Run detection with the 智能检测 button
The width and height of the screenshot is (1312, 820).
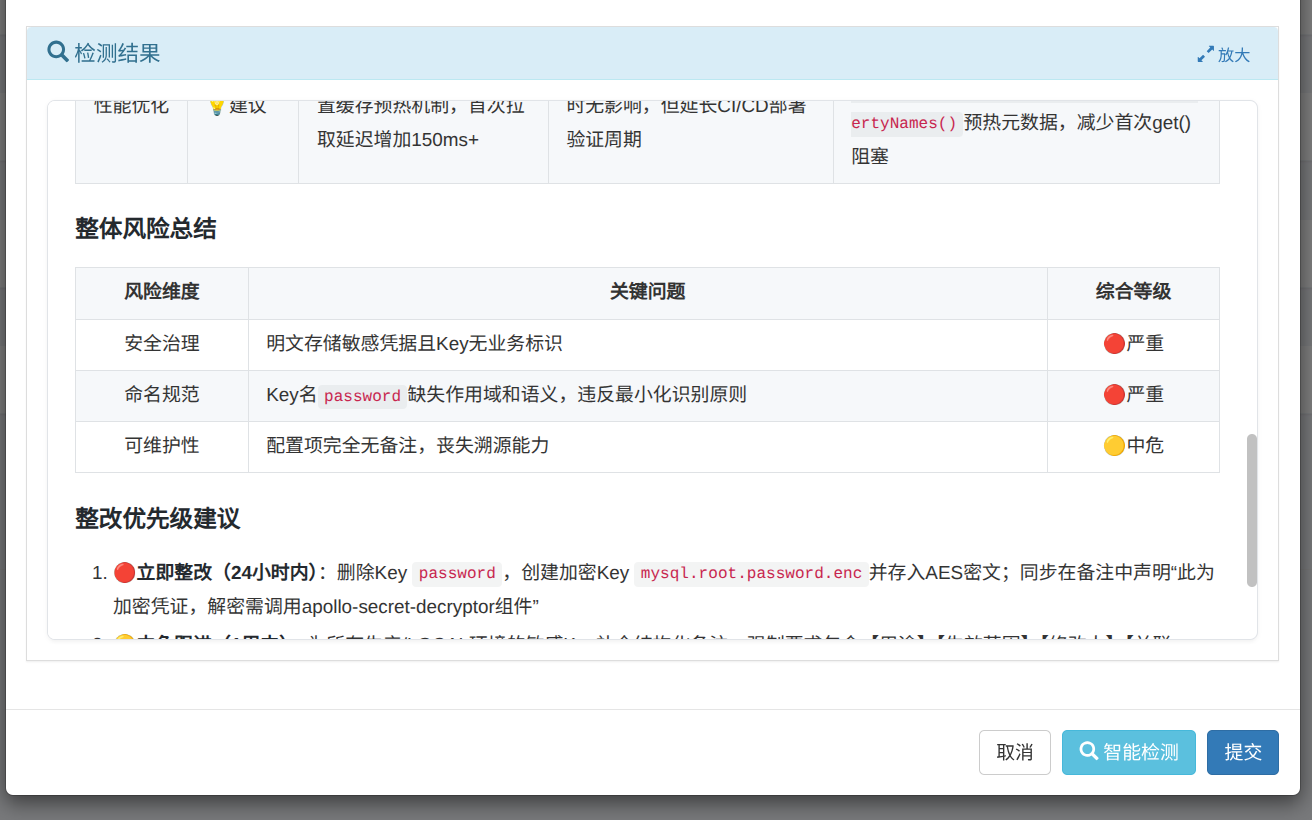[1128, 752]
